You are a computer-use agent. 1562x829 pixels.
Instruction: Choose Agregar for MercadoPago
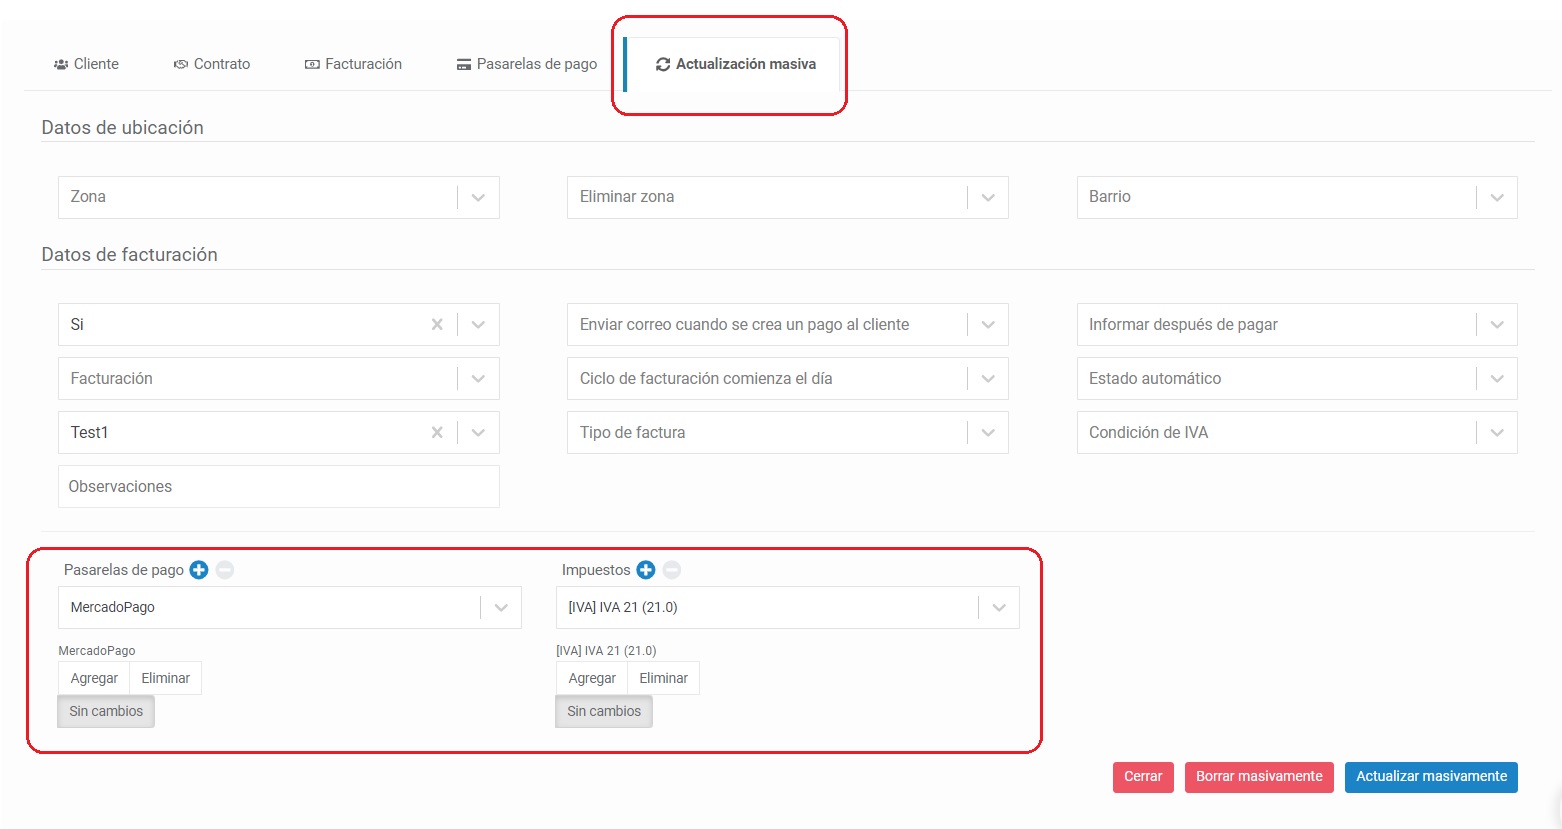pos(94,678)
